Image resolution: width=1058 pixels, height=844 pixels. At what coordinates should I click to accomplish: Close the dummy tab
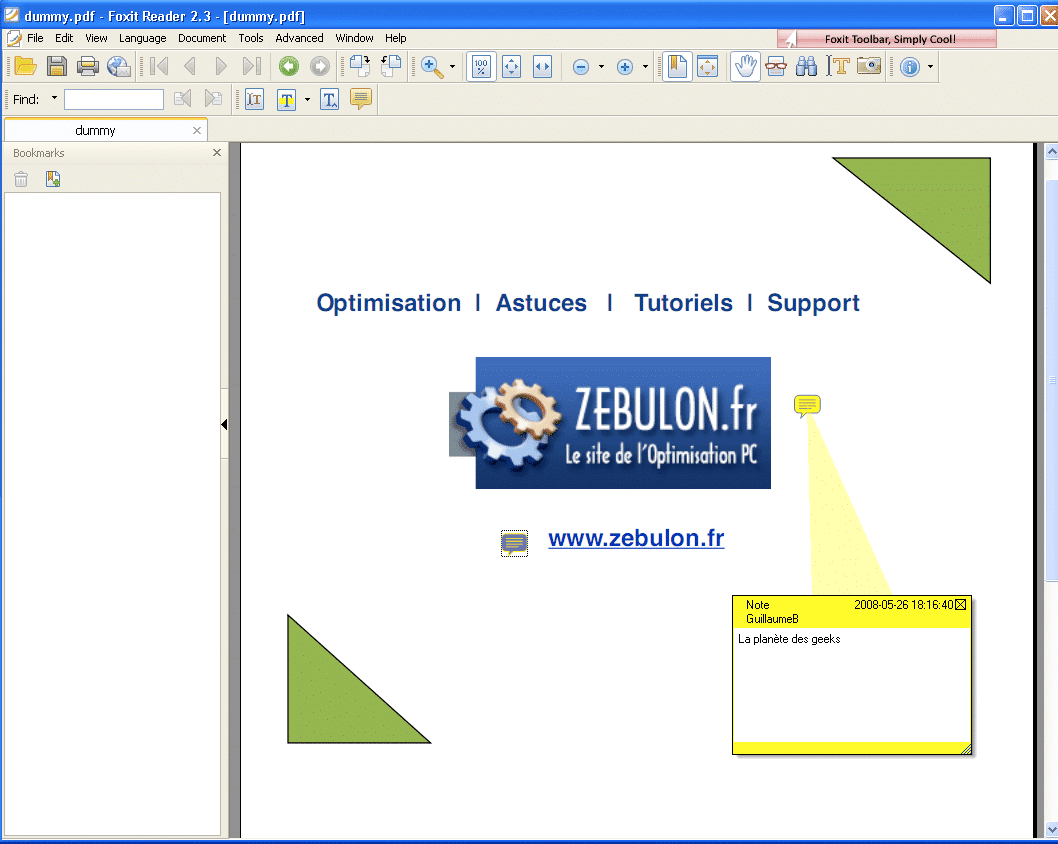pos(197,130)
